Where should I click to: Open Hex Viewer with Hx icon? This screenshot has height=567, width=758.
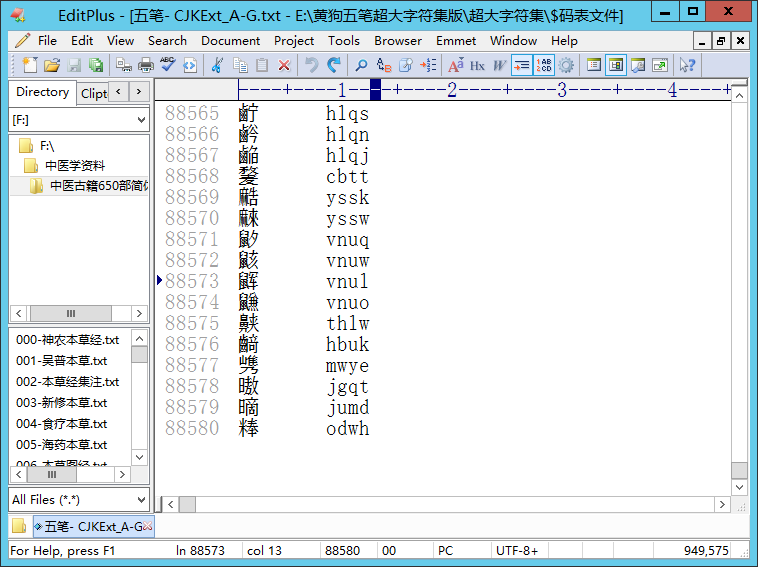click(477, 65)
